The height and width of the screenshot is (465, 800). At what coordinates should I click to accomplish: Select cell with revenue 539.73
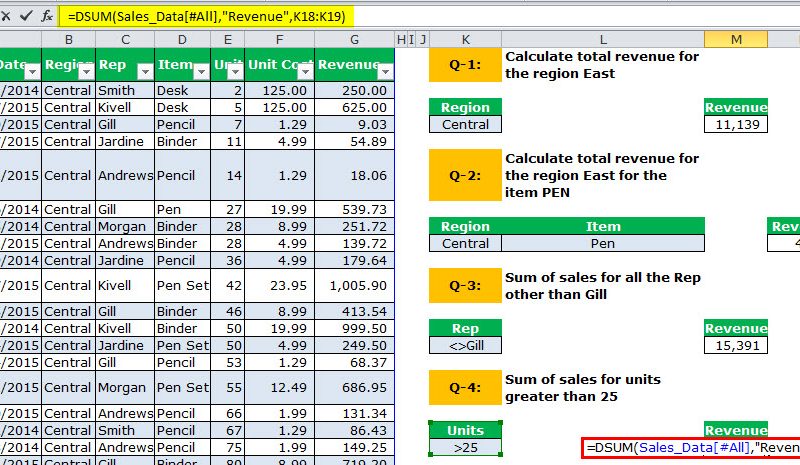tap(355, 209)
